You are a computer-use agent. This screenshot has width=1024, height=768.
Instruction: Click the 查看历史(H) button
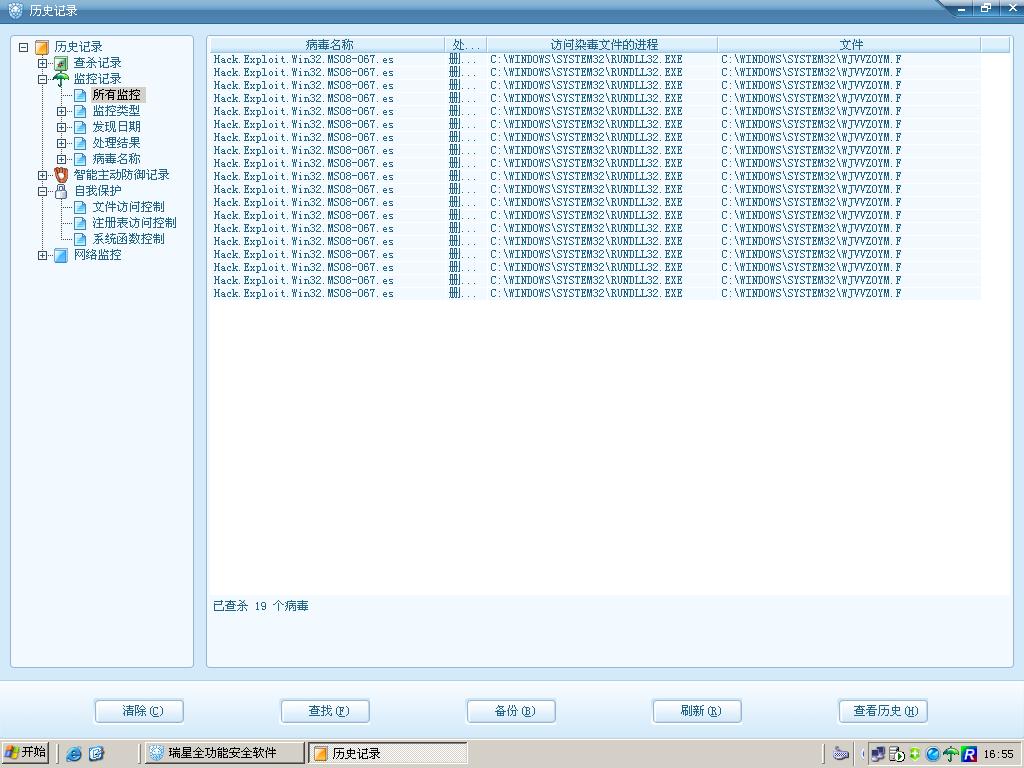pyautogui.click(x=883, y=711)
